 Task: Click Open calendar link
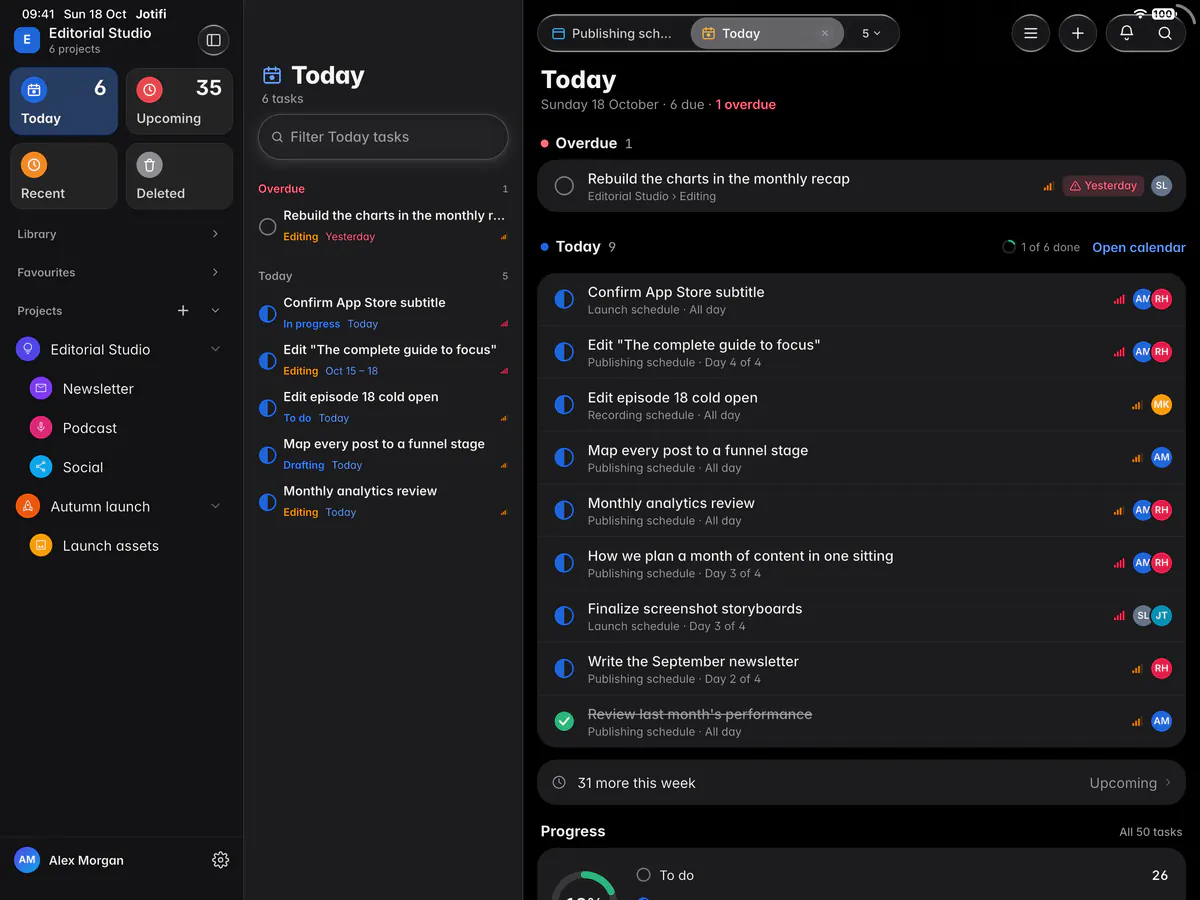(1138, 247)
